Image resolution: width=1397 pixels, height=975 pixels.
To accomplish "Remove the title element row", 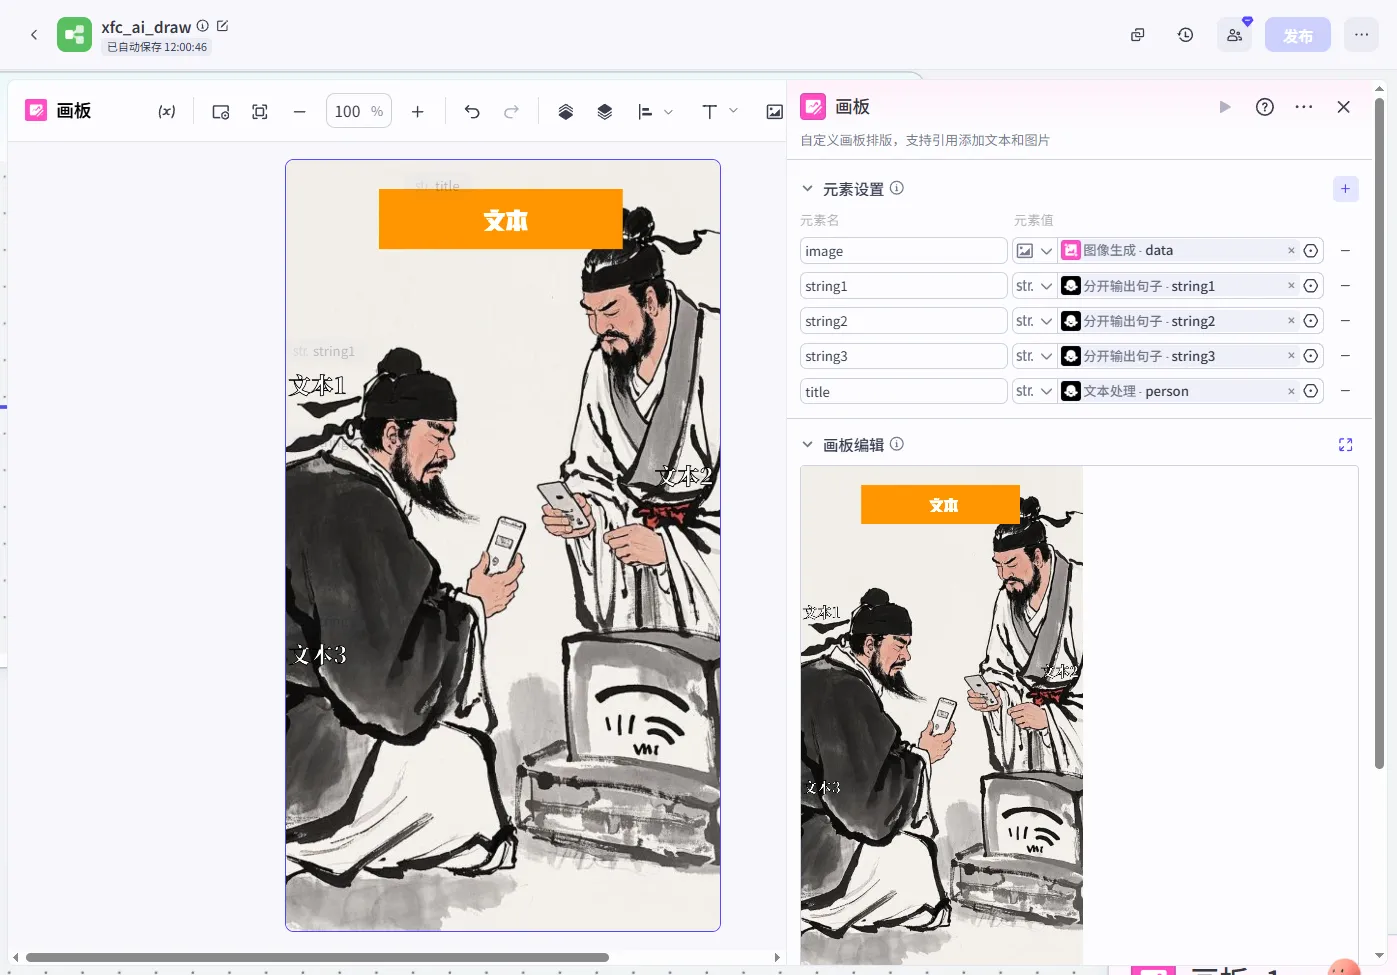I will [x=1346, y=391].
